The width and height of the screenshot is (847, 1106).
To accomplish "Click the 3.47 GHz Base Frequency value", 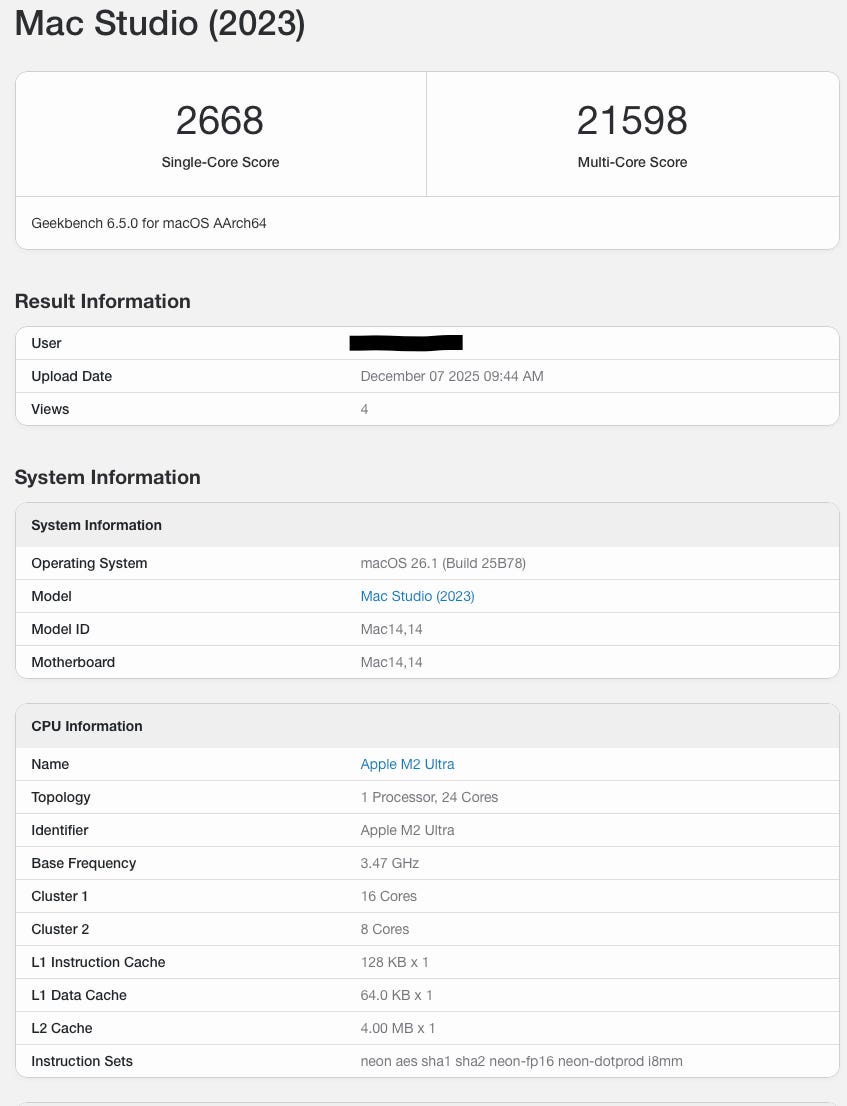I will pyautogui.click(x=389, y=863).
